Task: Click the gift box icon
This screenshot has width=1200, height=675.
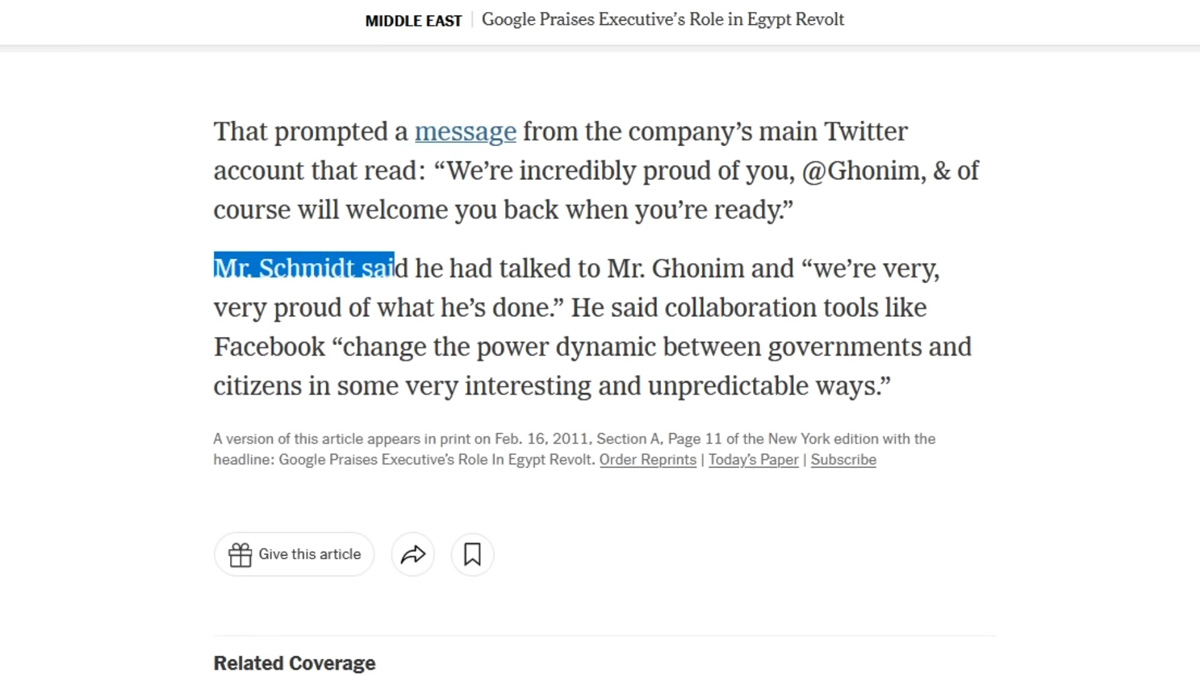Action: [x=240, y=554]
